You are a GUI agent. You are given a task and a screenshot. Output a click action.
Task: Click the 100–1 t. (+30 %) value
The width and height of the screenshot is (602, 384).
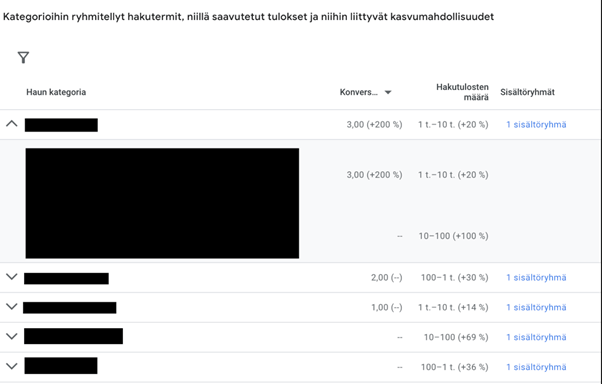pos(455,277)
